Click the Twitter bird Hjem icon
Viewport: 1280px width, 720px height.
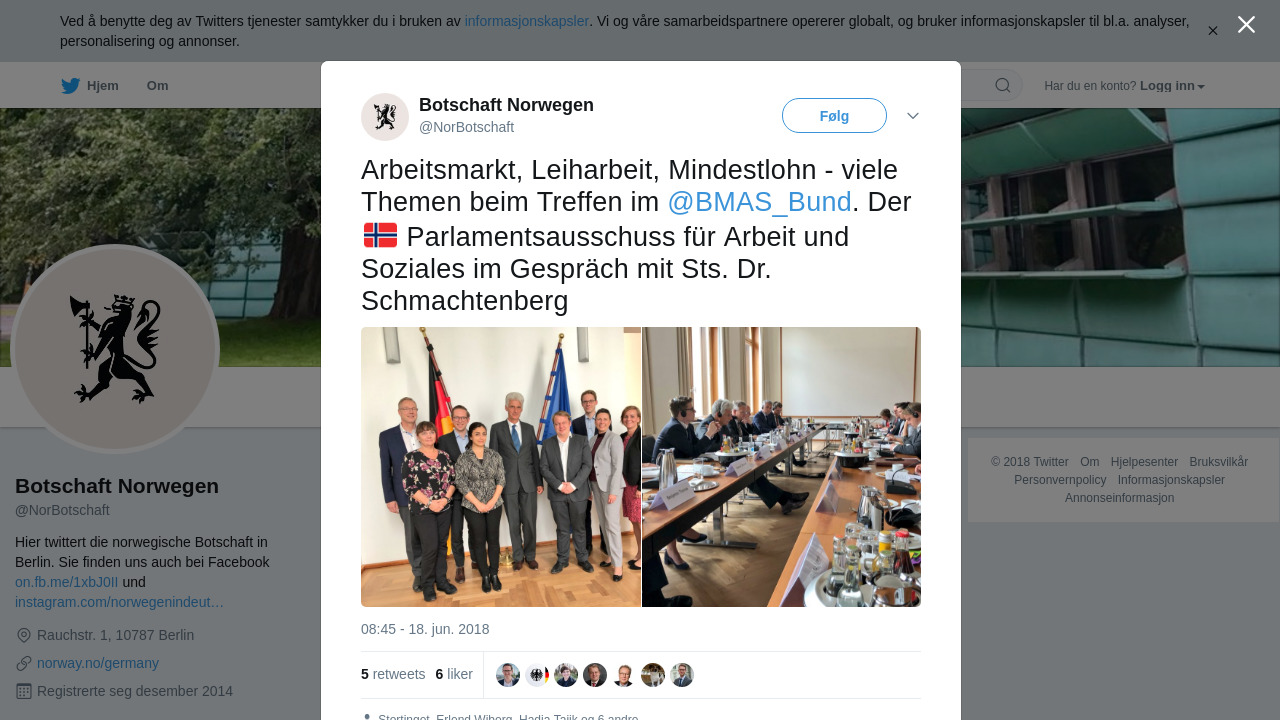pyautogui.click(x=70, y=86)
